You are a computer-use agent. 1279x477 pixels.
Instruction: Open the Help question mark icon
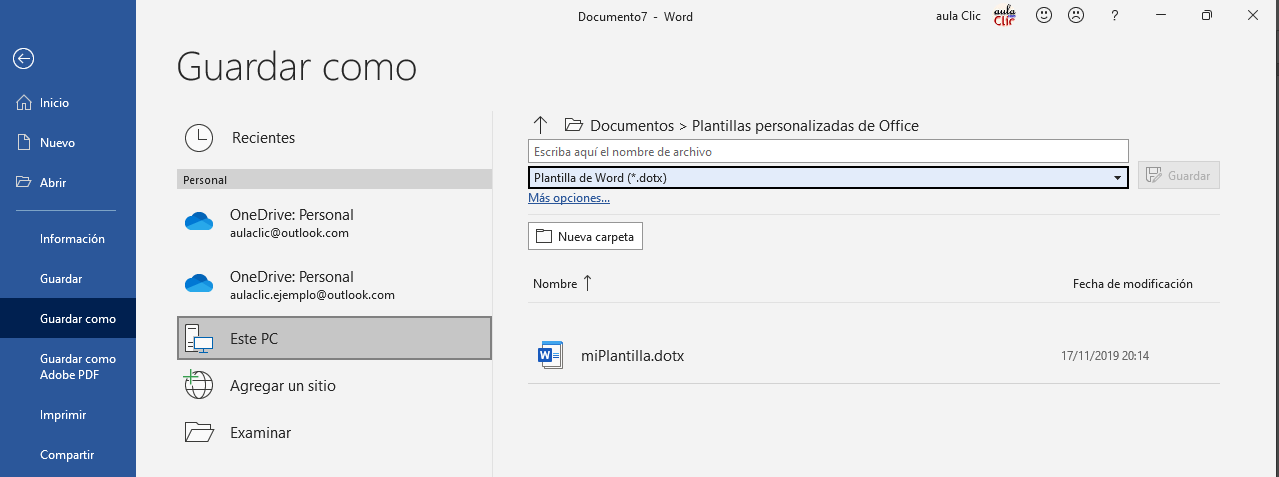point(1114,16)
